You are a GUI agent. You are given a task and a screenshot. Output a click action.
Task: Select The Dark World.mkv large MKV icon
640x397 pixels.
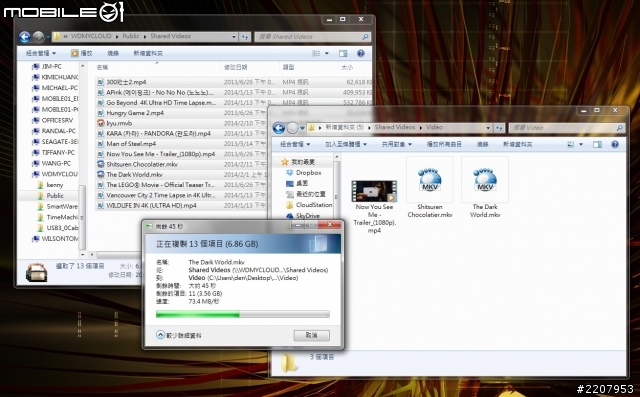(484, 180)
